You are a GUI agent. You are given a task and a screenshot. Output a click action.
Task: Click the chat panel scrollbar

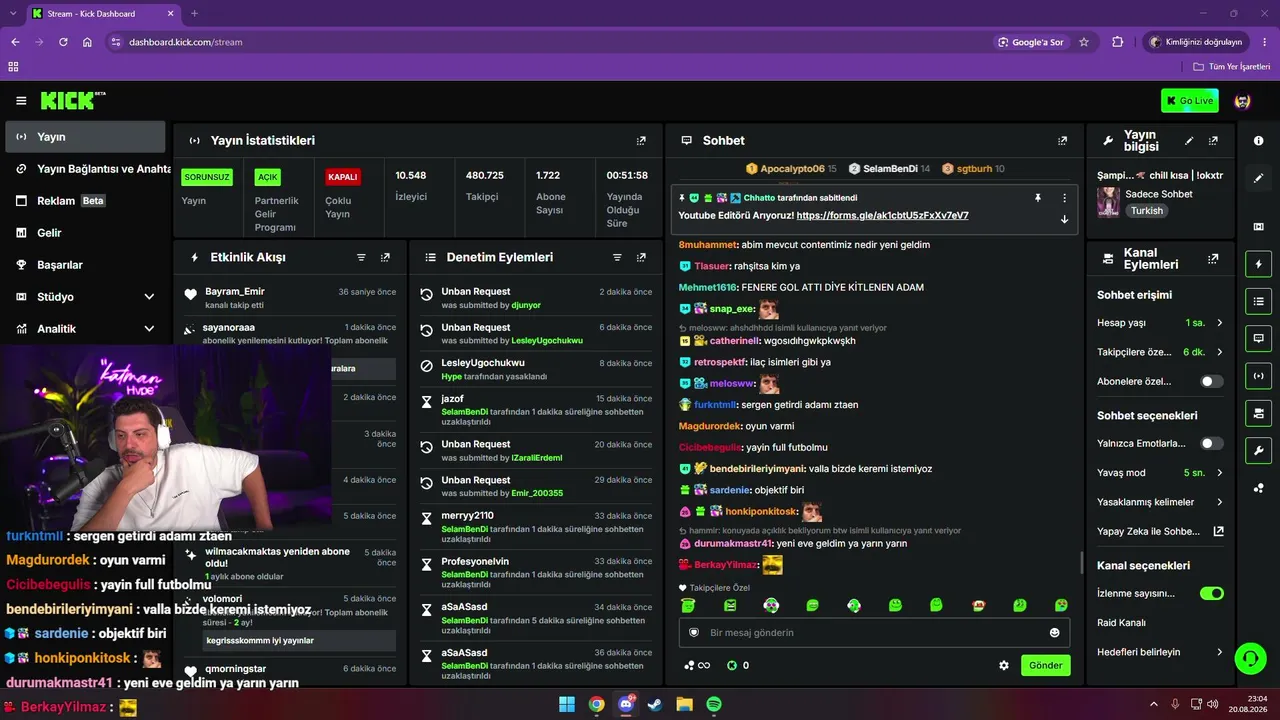pyautogui.click(x=1081, y=562)
